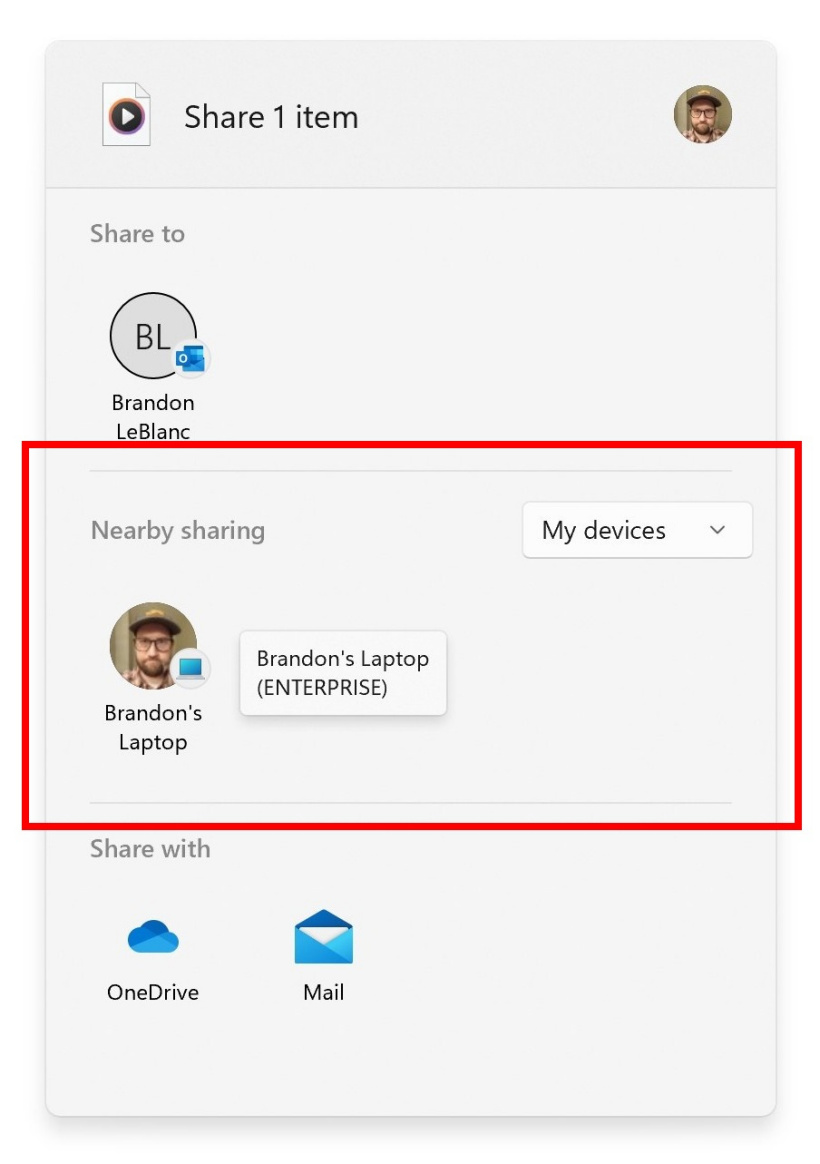Select Brandon LeBlanc's contact avatar
Screen dimensions: 820x1164
[x=153, y=336]
